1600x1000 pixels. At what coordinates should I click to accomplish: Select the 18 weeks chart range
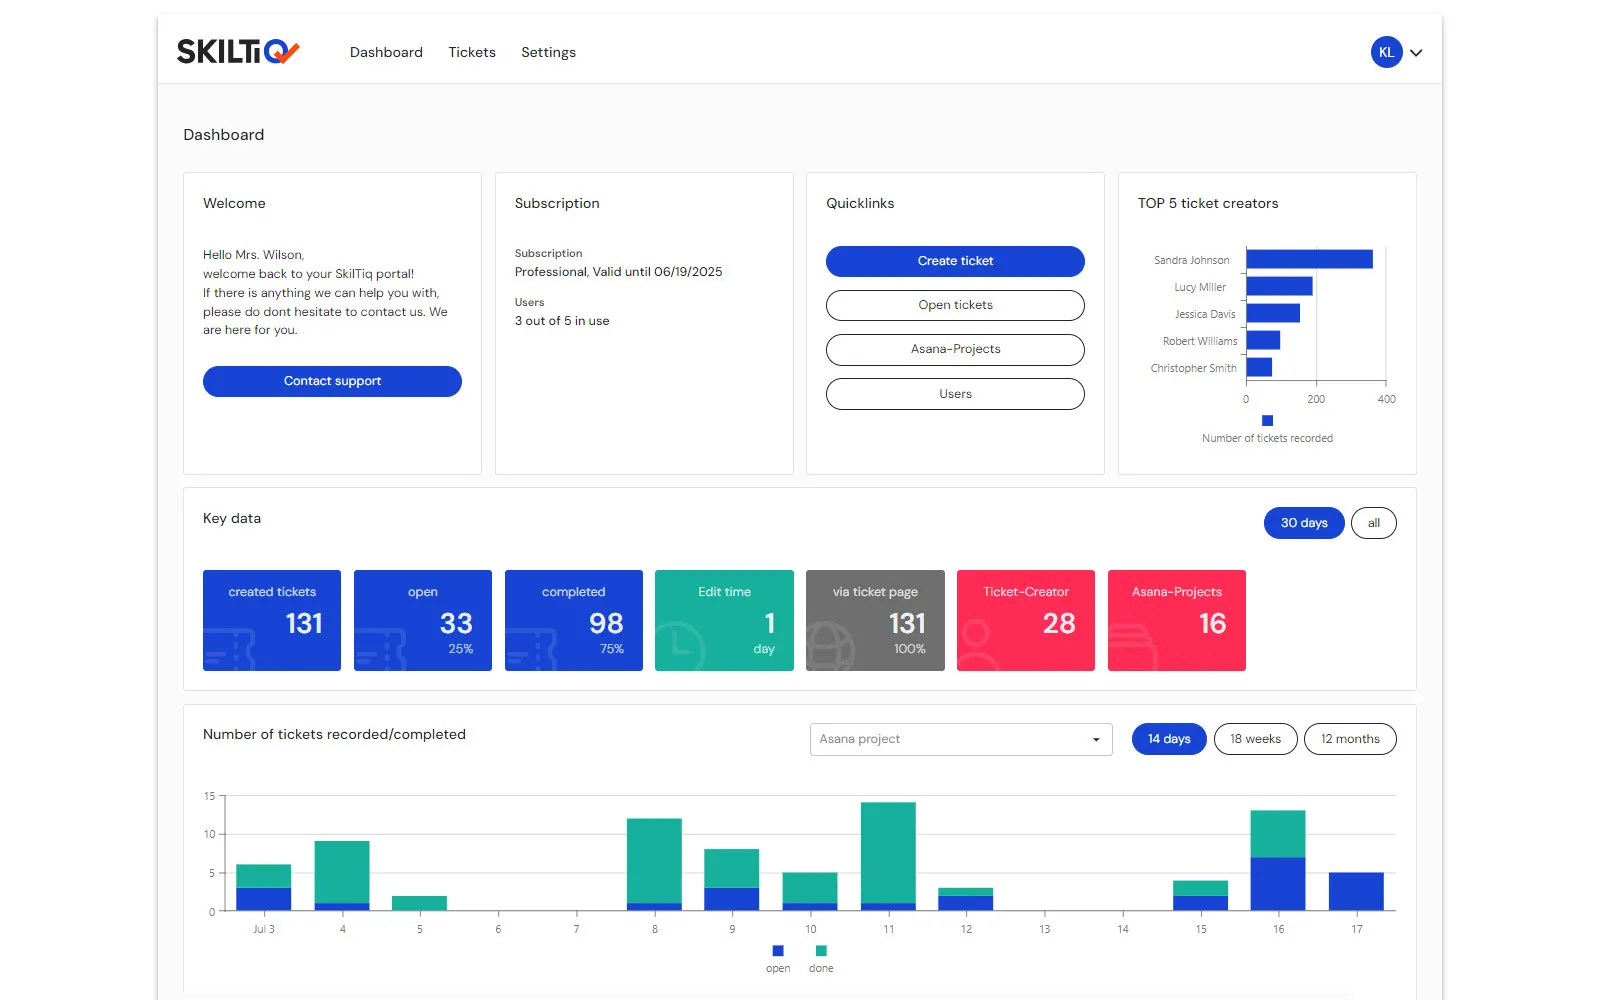1255,739
